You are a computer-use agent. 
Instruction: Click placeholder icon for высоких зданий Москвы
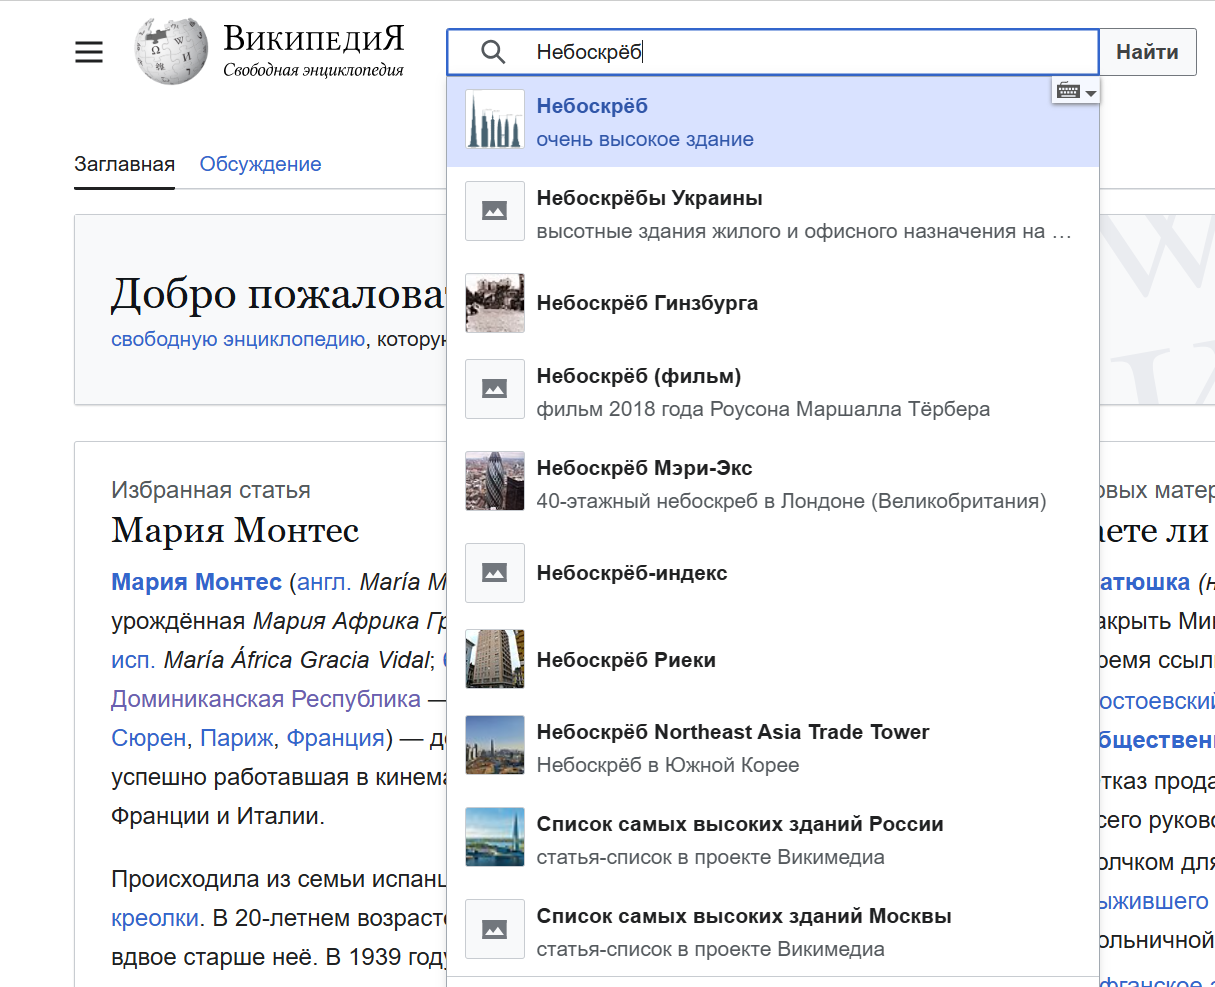pos(495,929)
